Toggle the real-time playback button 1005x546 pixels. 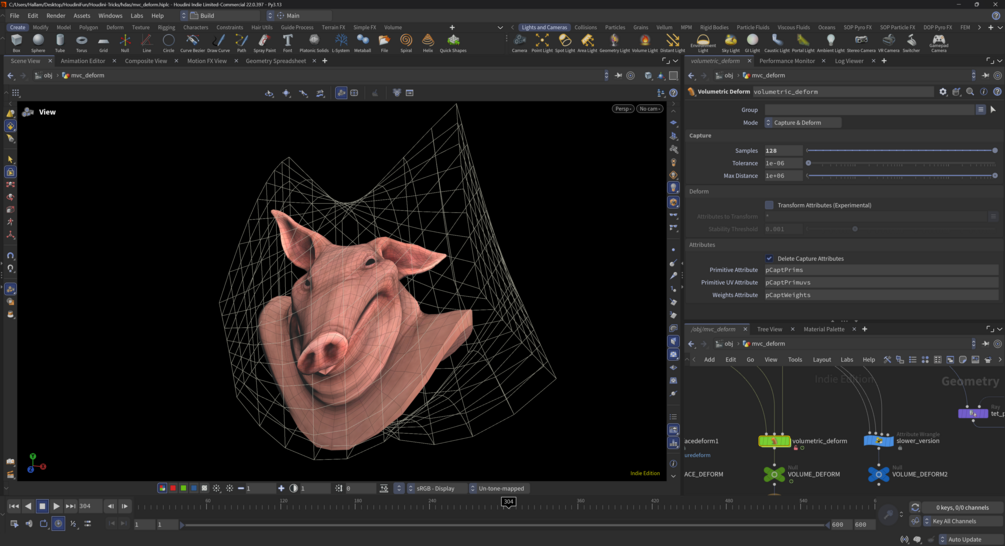[58, 524]
